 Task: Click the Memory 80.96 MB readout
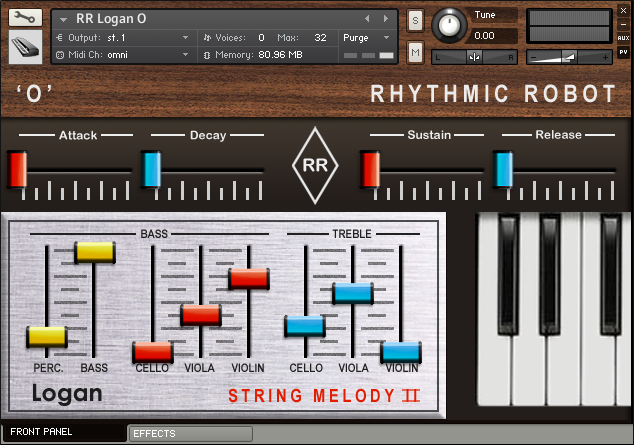tap(280, 55)
